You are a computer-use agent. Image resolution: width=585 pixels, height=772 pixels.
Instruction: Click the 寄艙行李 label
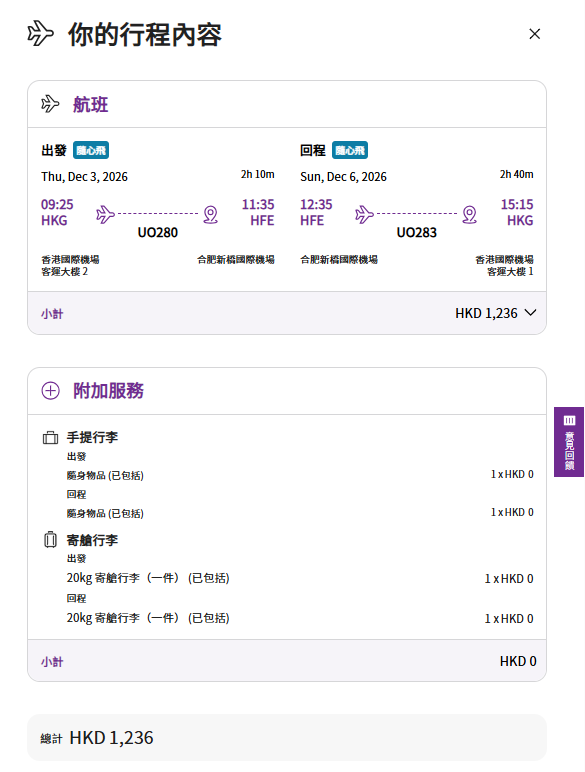pyautogui.click(x=92, y=540)
